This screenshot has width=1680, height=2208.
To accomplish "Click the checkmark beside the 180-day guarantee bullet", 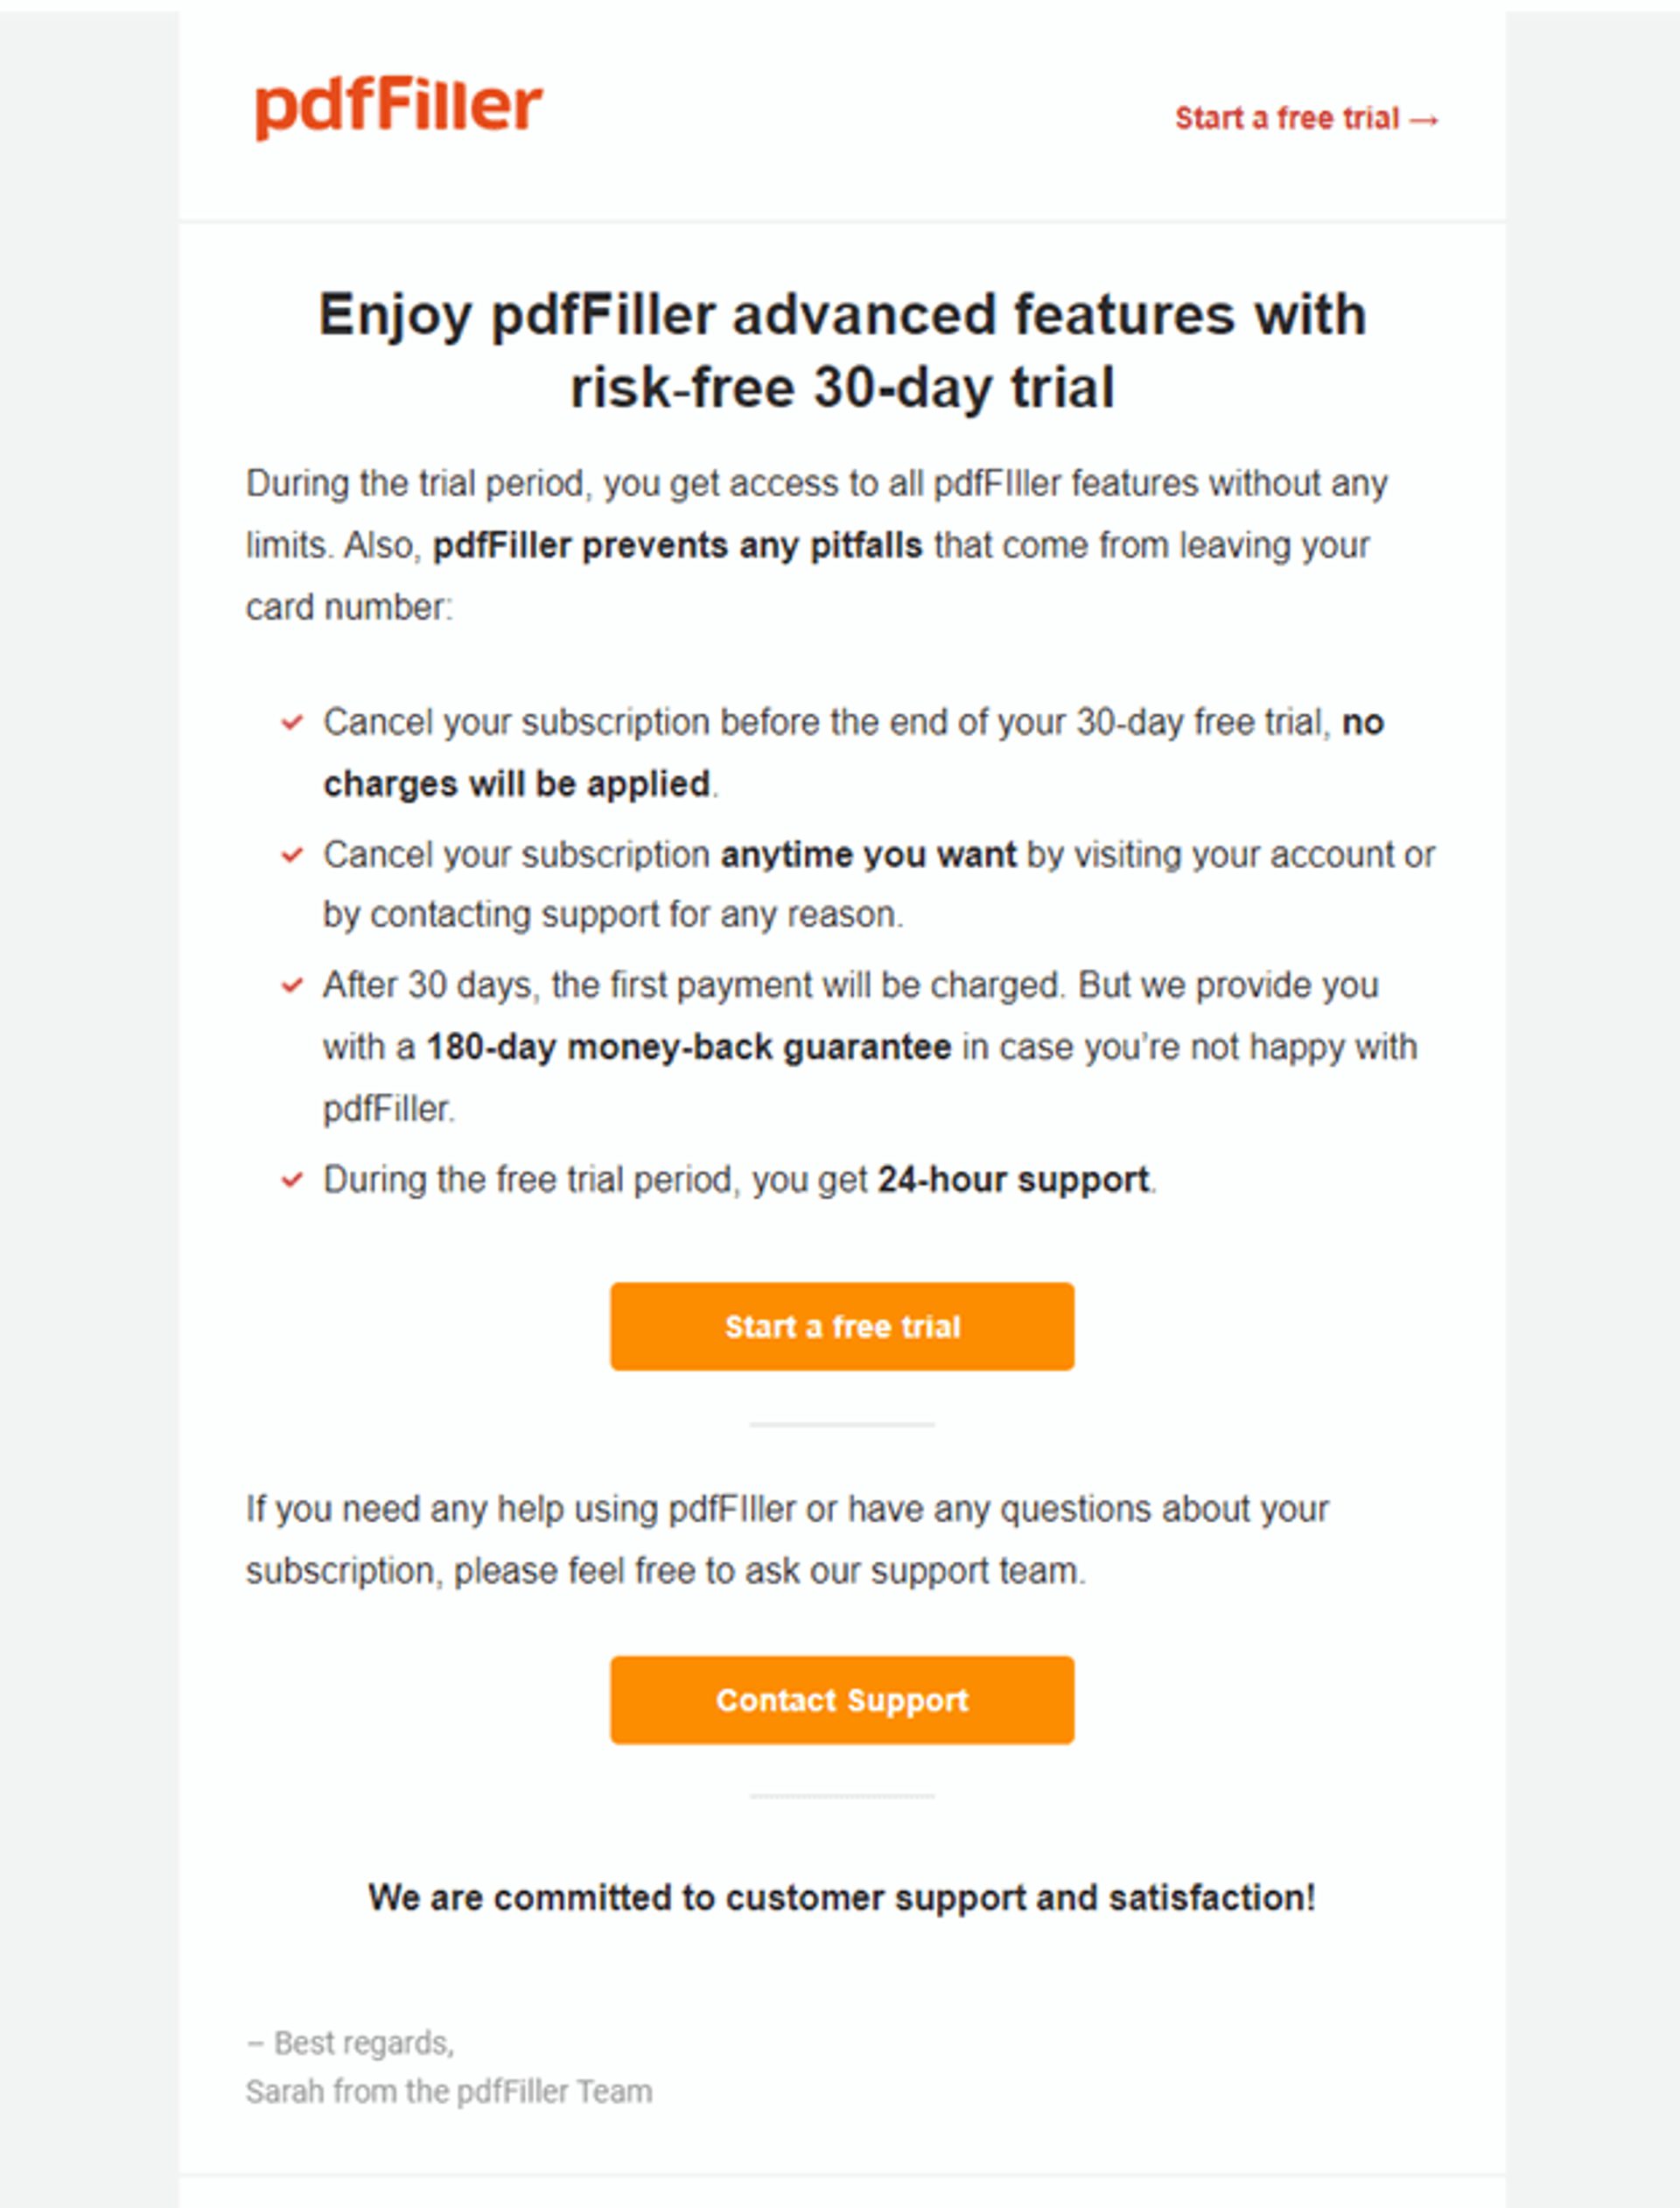I will (292, 985).
